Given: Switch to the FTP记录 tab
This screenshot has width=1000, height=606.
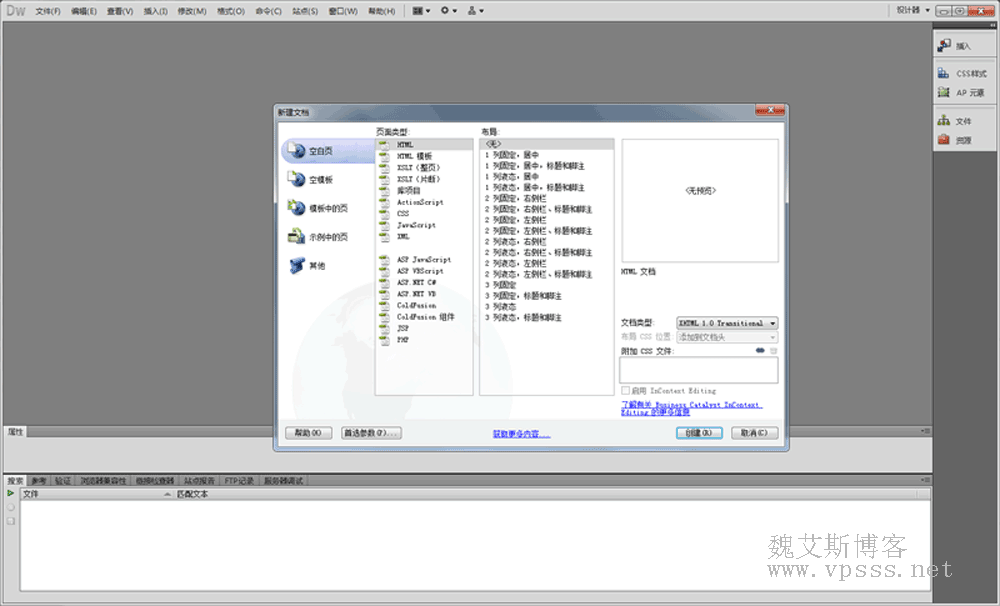Looking at the screenshot, I should coord(240,481).
